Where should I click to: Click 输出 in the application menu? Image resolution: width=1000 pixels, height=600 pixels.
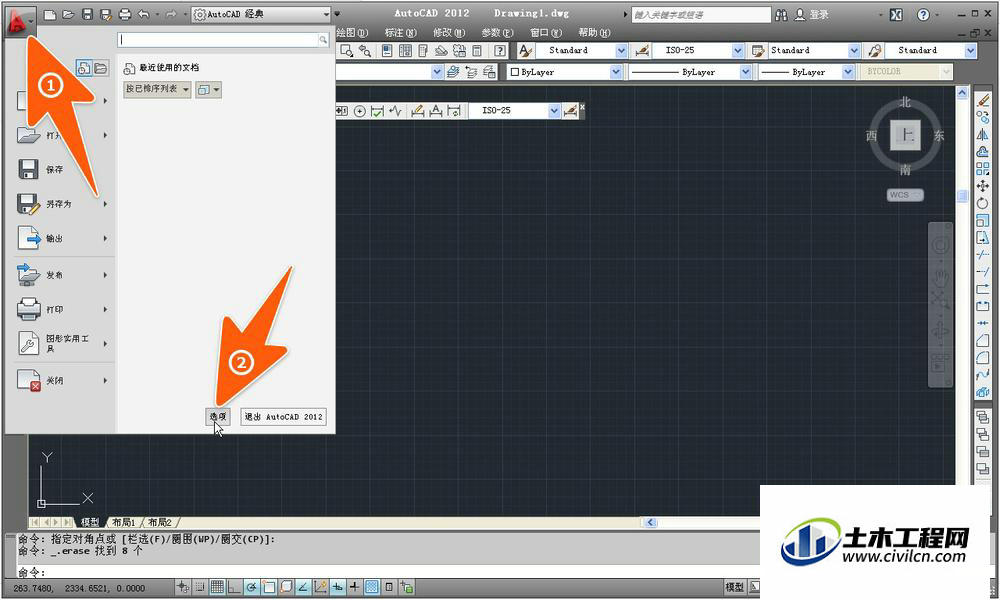tap(54, 238)
